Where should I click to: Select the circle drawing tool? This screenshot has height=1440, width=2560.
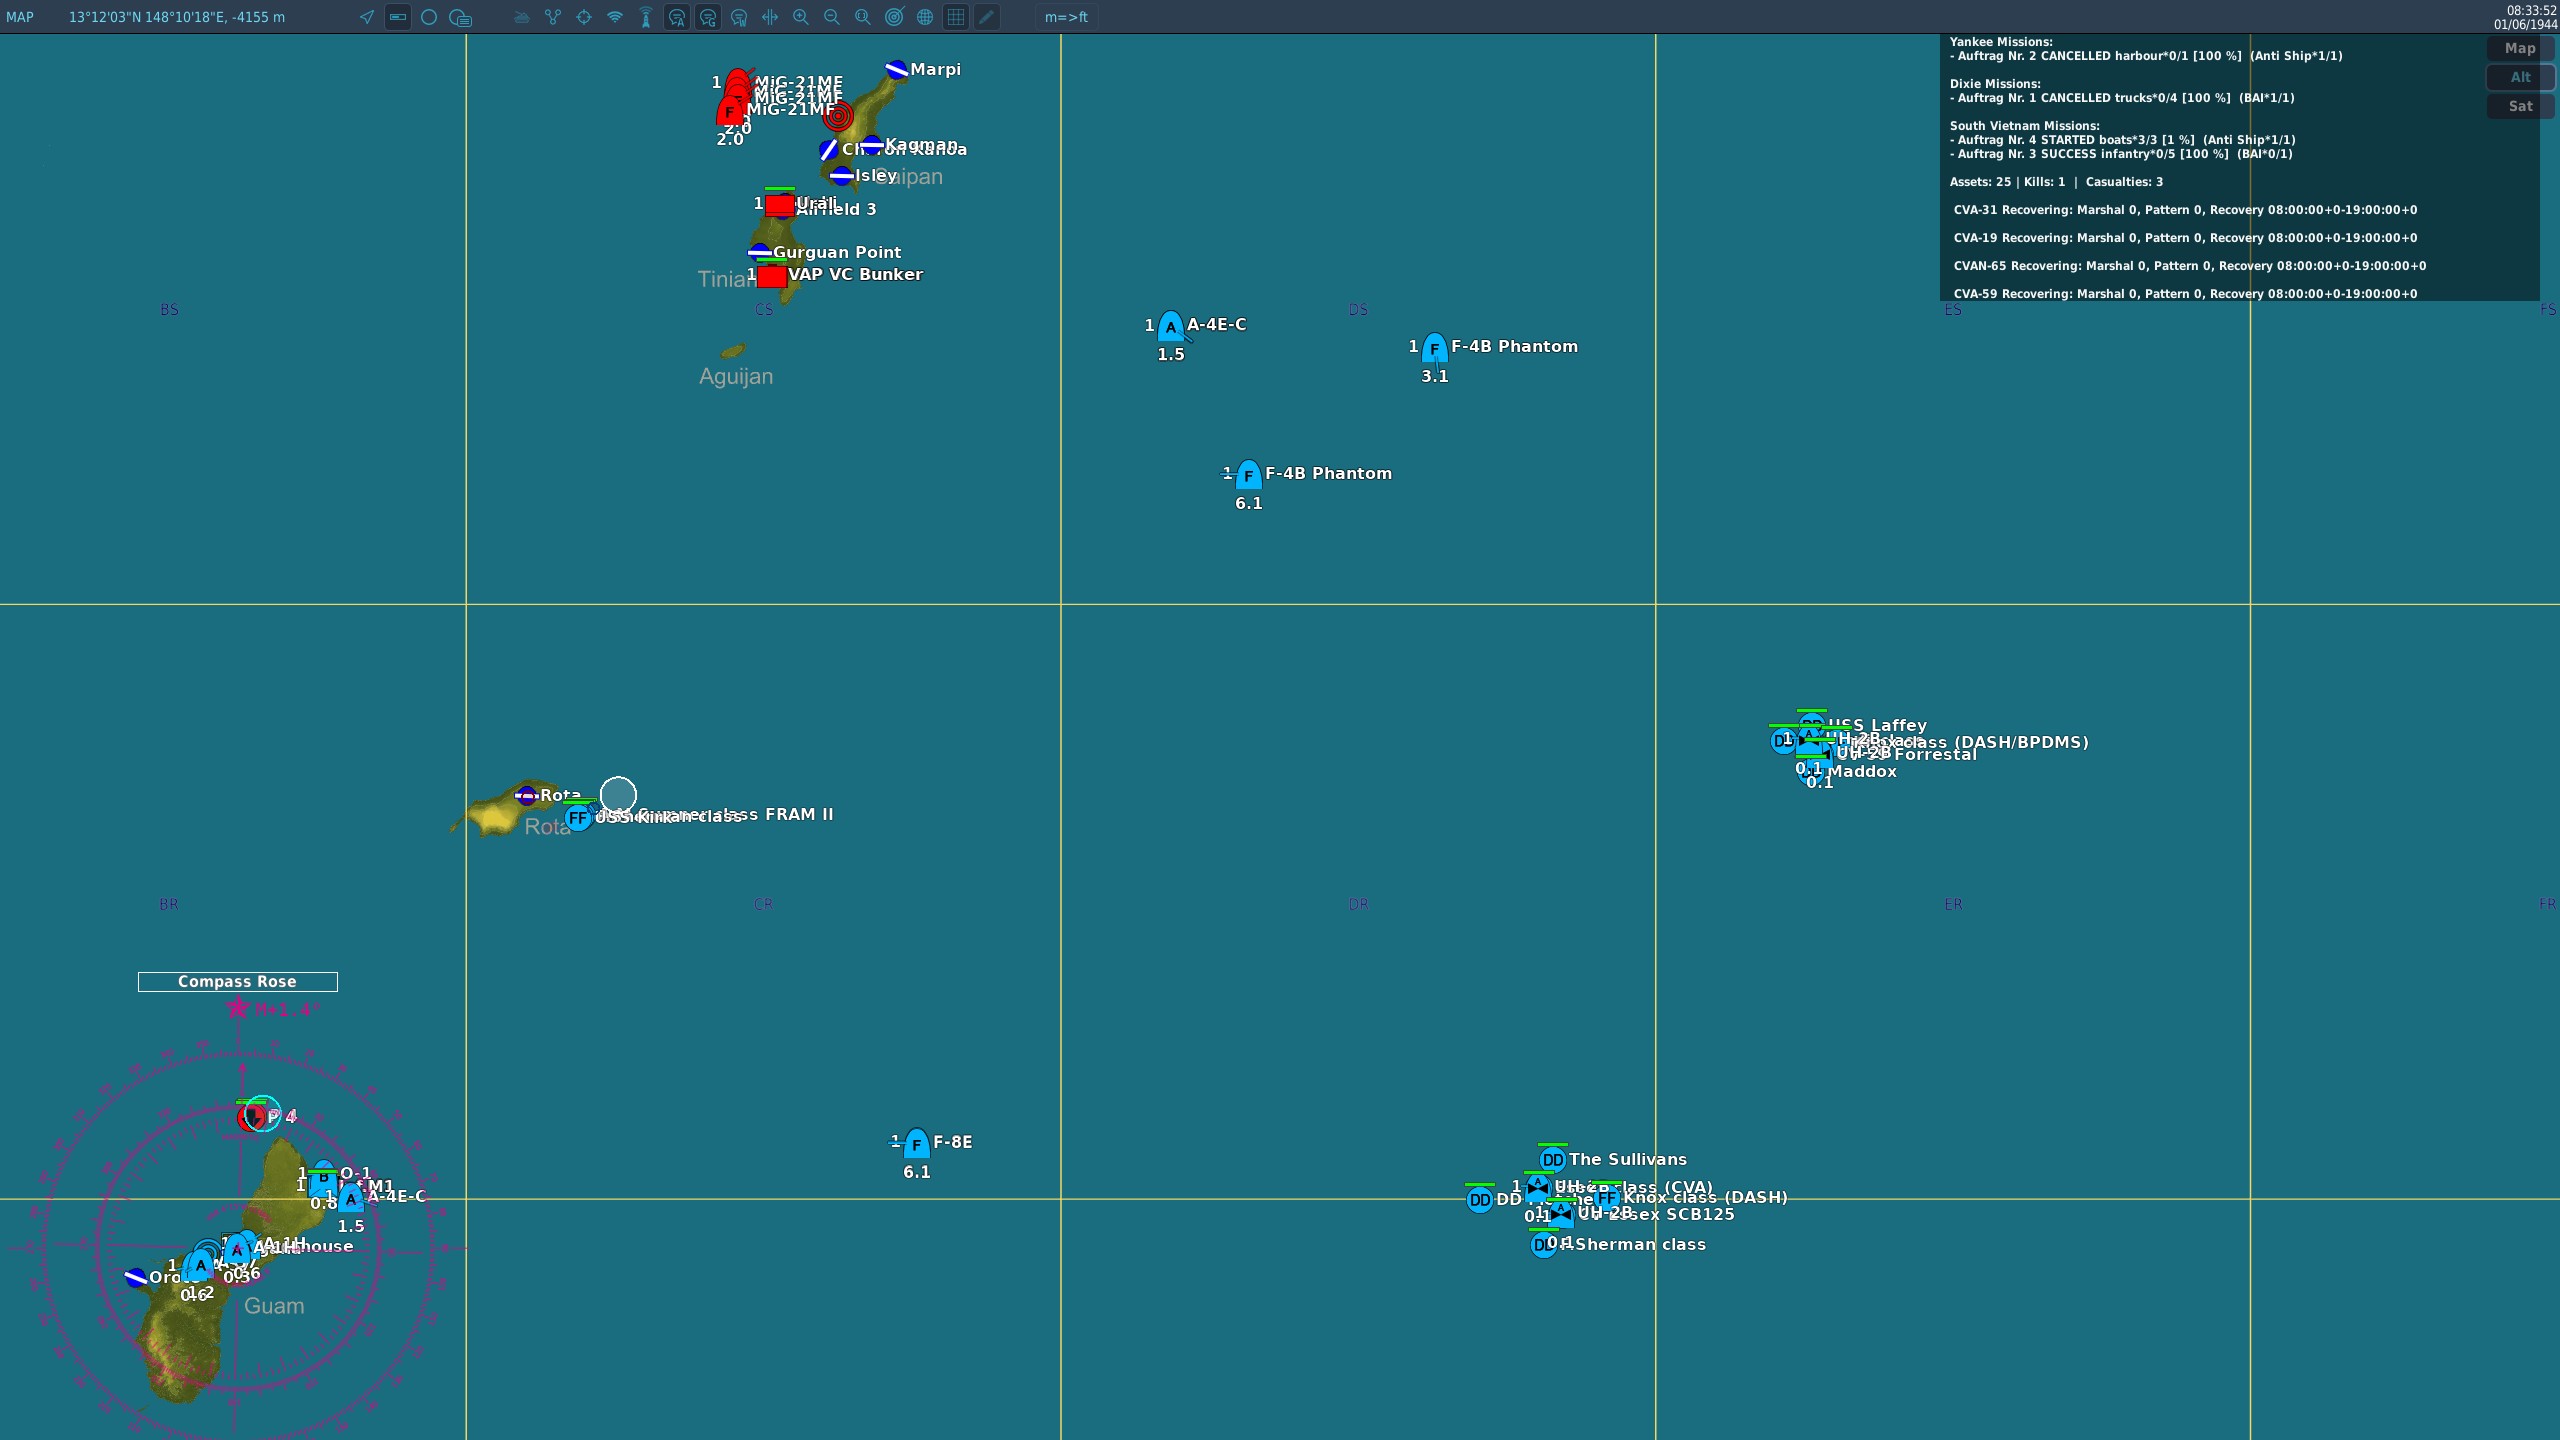coord(429,17)
